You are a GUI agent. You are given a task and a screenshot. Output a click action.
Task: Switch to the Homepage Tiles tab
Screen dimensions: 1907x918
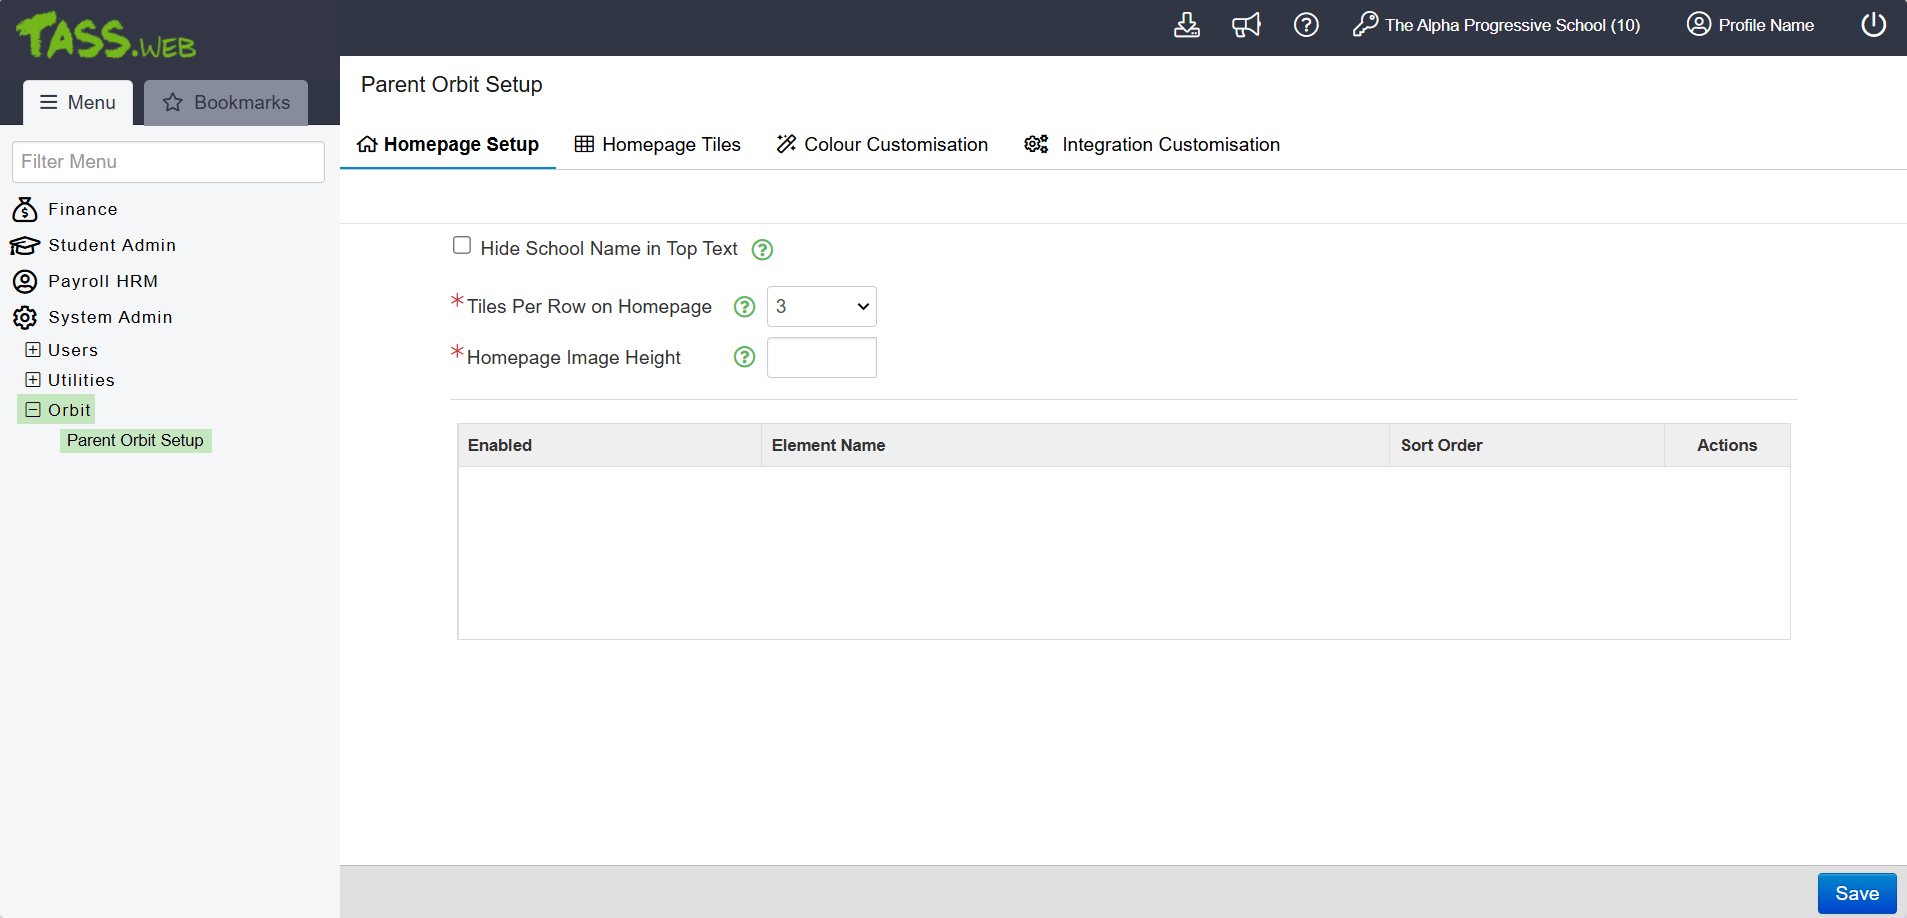(658, 145)
